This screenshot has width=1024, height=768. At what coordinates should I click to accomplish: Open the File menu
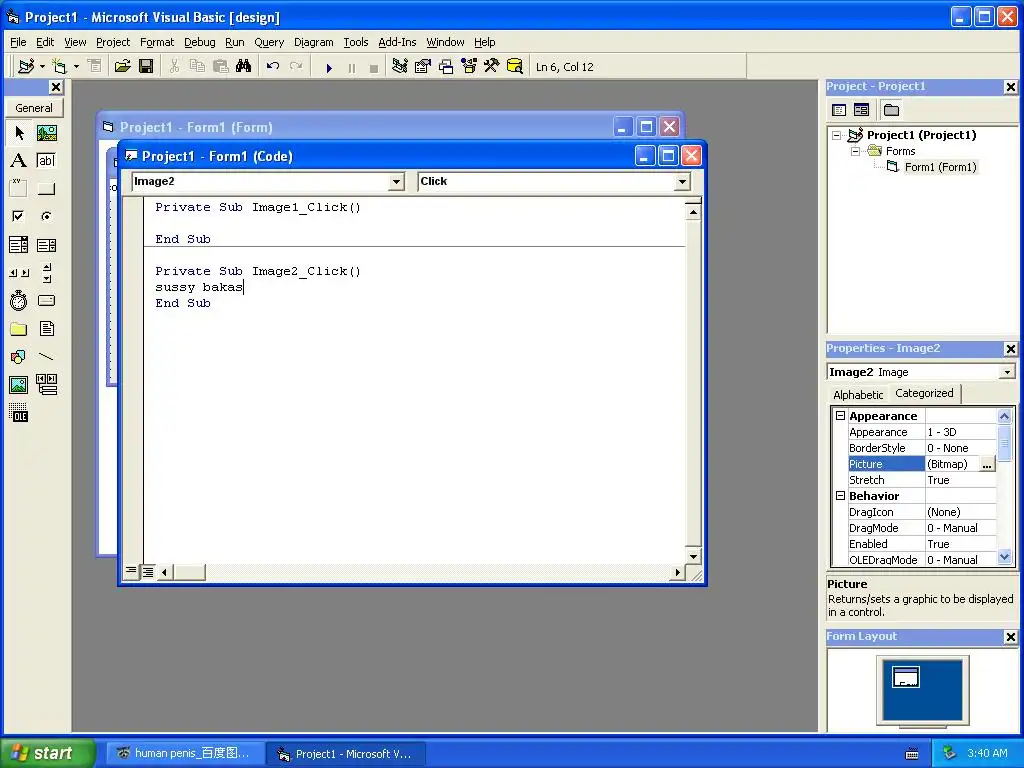coord(18,42)
